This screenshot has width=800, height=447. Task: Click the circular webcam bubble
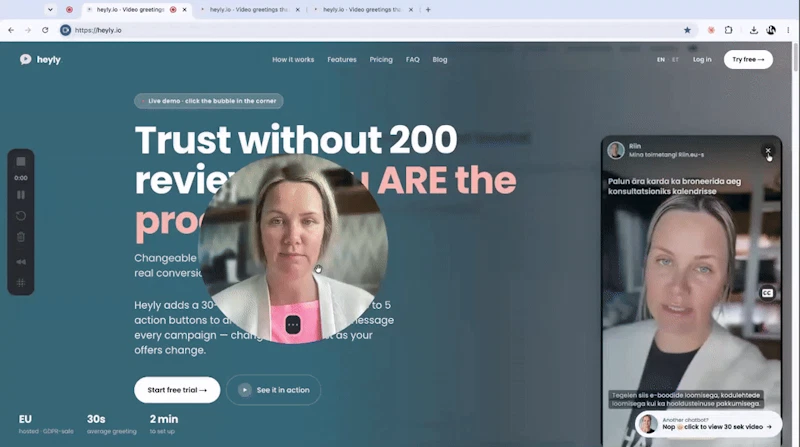click(x=293, y=249)
